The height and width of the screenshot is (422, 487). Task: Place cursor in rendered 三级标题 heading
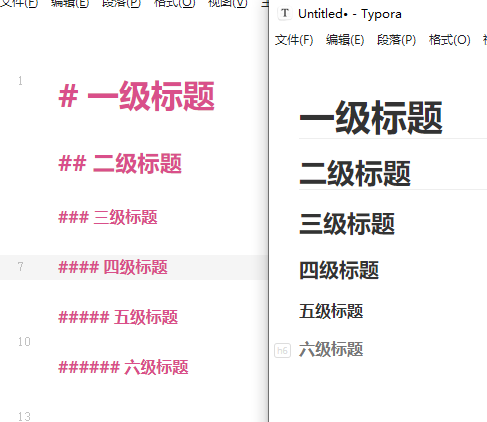[347, 224]
